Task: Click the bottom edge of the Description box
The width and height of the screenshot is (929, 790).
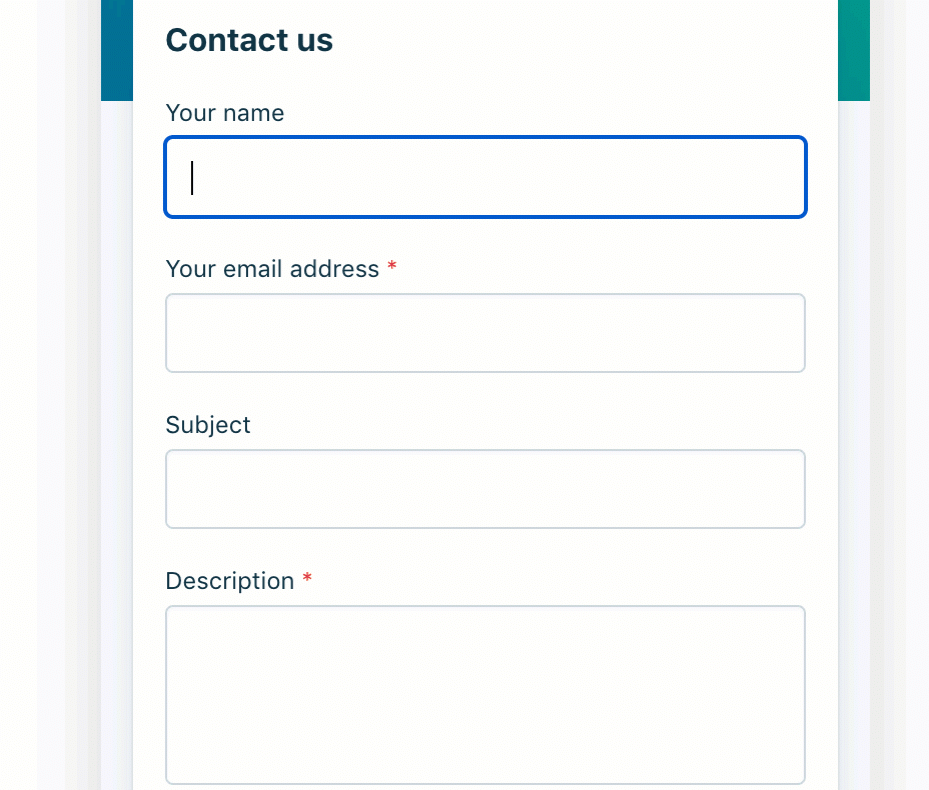Action: 485,780
